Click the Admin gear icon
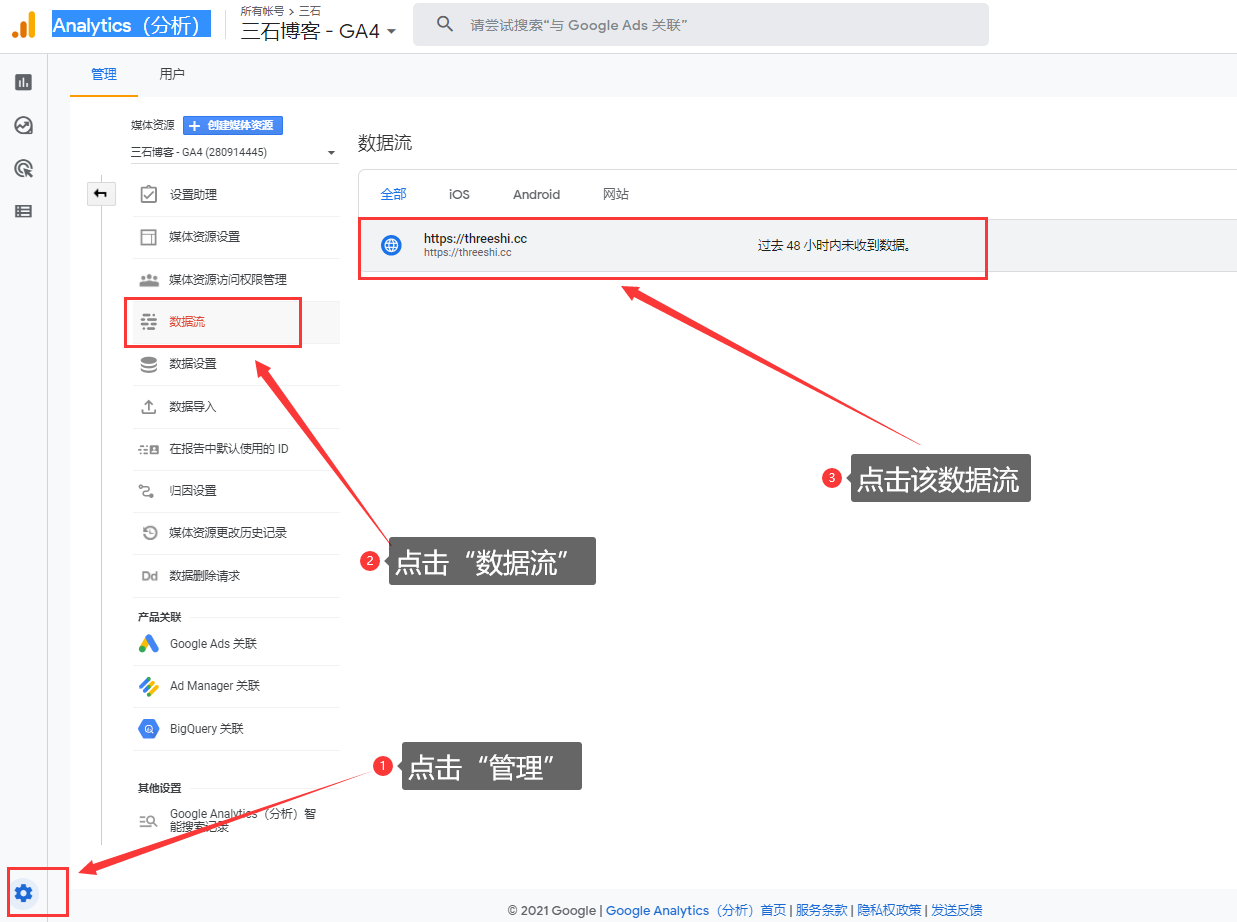 coord(24,893)
